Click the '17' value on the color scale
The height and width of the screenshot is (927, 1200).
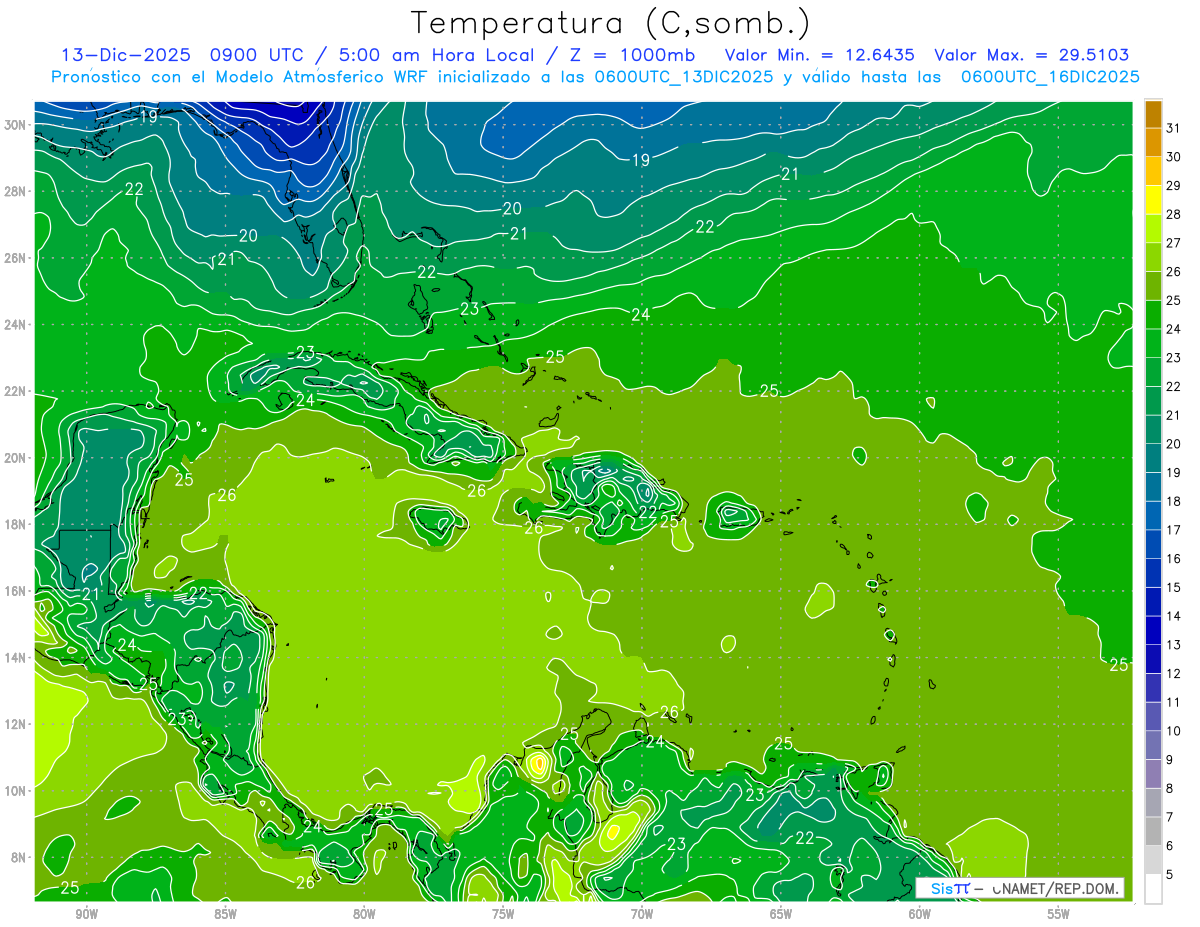click(1174, 530)
